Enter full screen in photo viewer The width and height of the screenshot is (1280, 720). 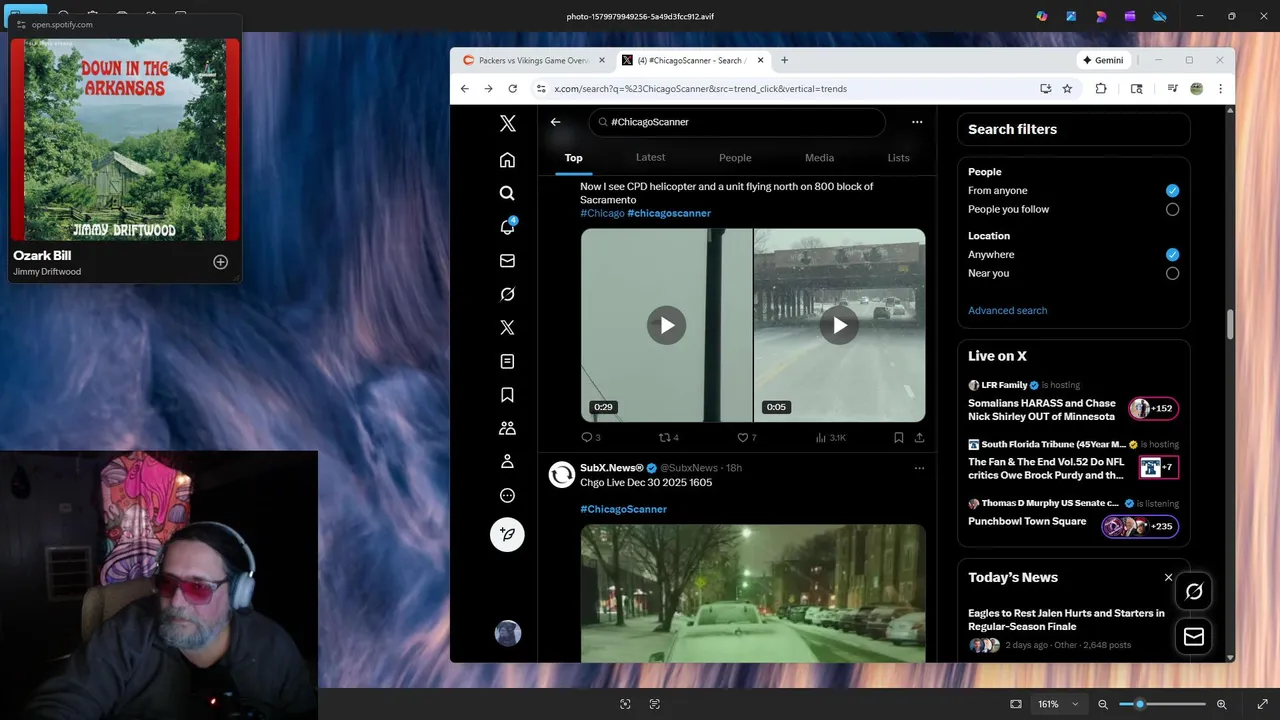pos(1263,704)
